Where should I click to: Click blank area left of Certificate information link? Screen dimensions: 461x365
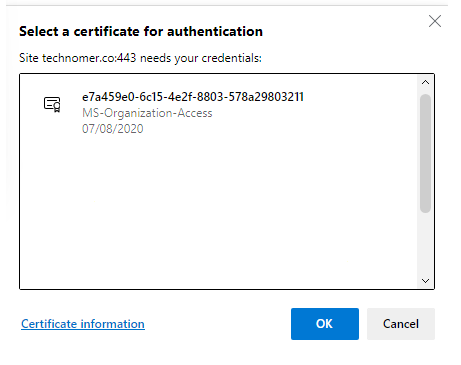coord(13,324)
